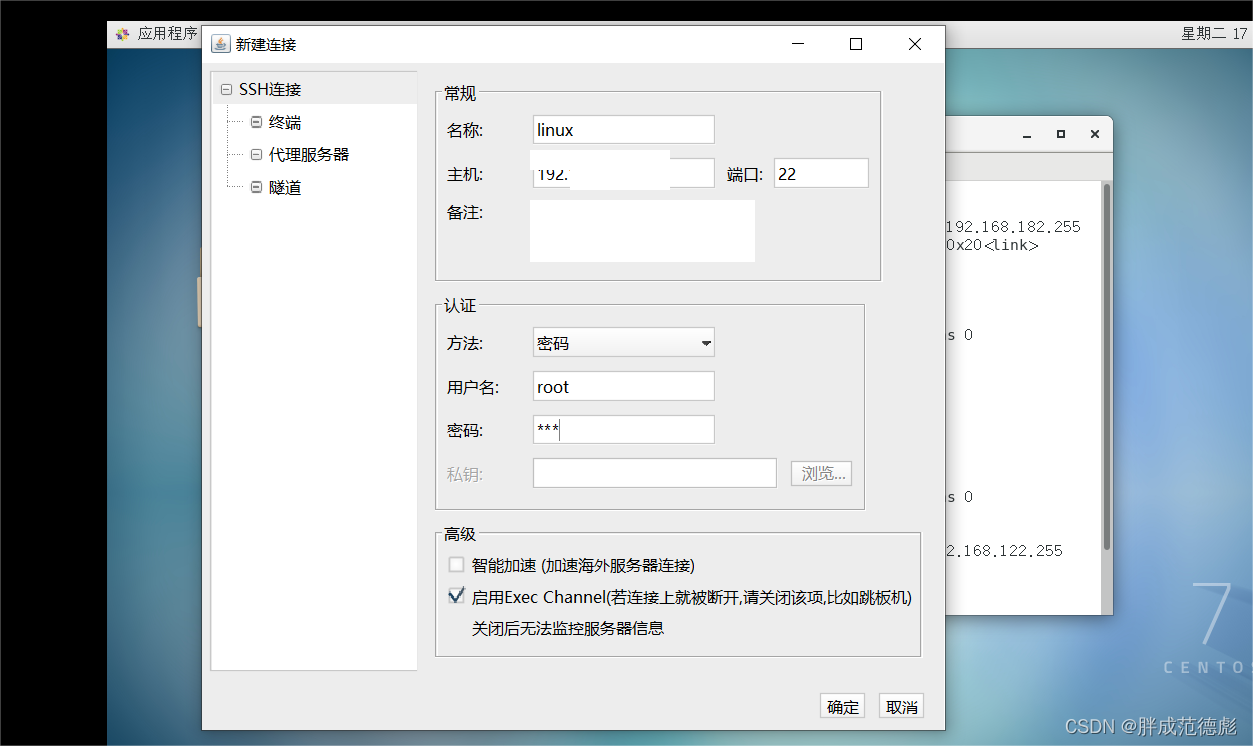Collapse the SSH连接 tree node
The width and height of the screenshot is (1253, 746).
coord(226,89)
